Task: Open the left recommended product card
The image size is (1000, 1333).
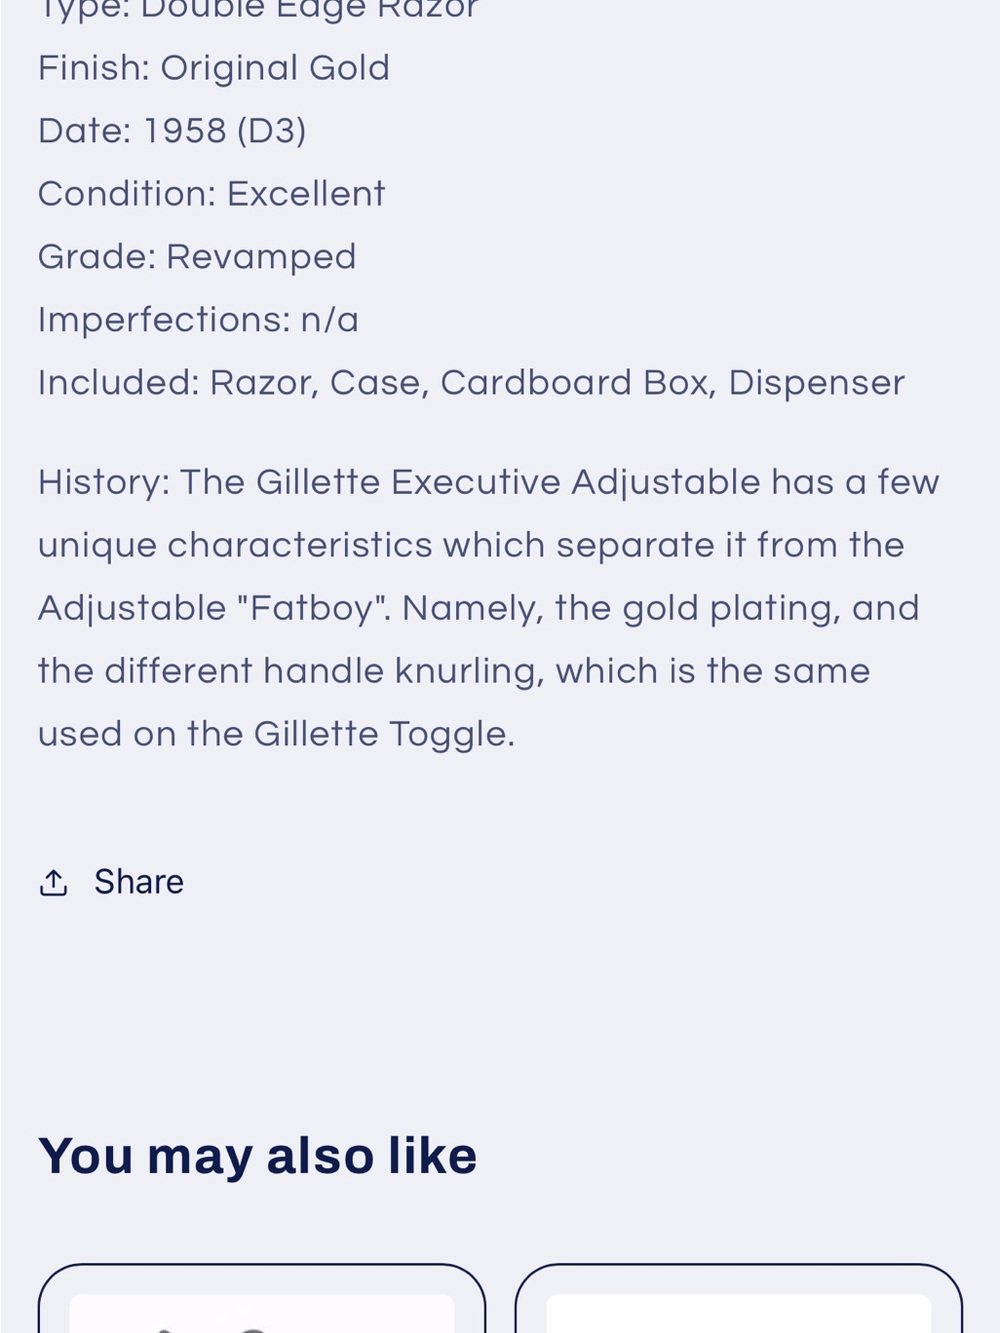Action: point(262,1298)
